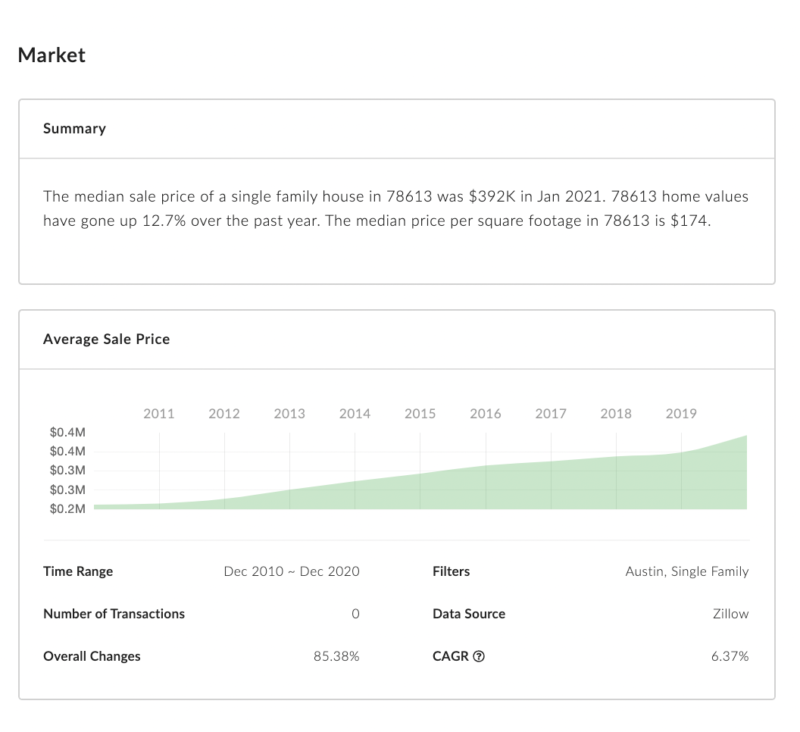
Task: Click the Dec 2010 ~ Dec 2020 time range
Action: pyautogui.click(x=293, y=571)
